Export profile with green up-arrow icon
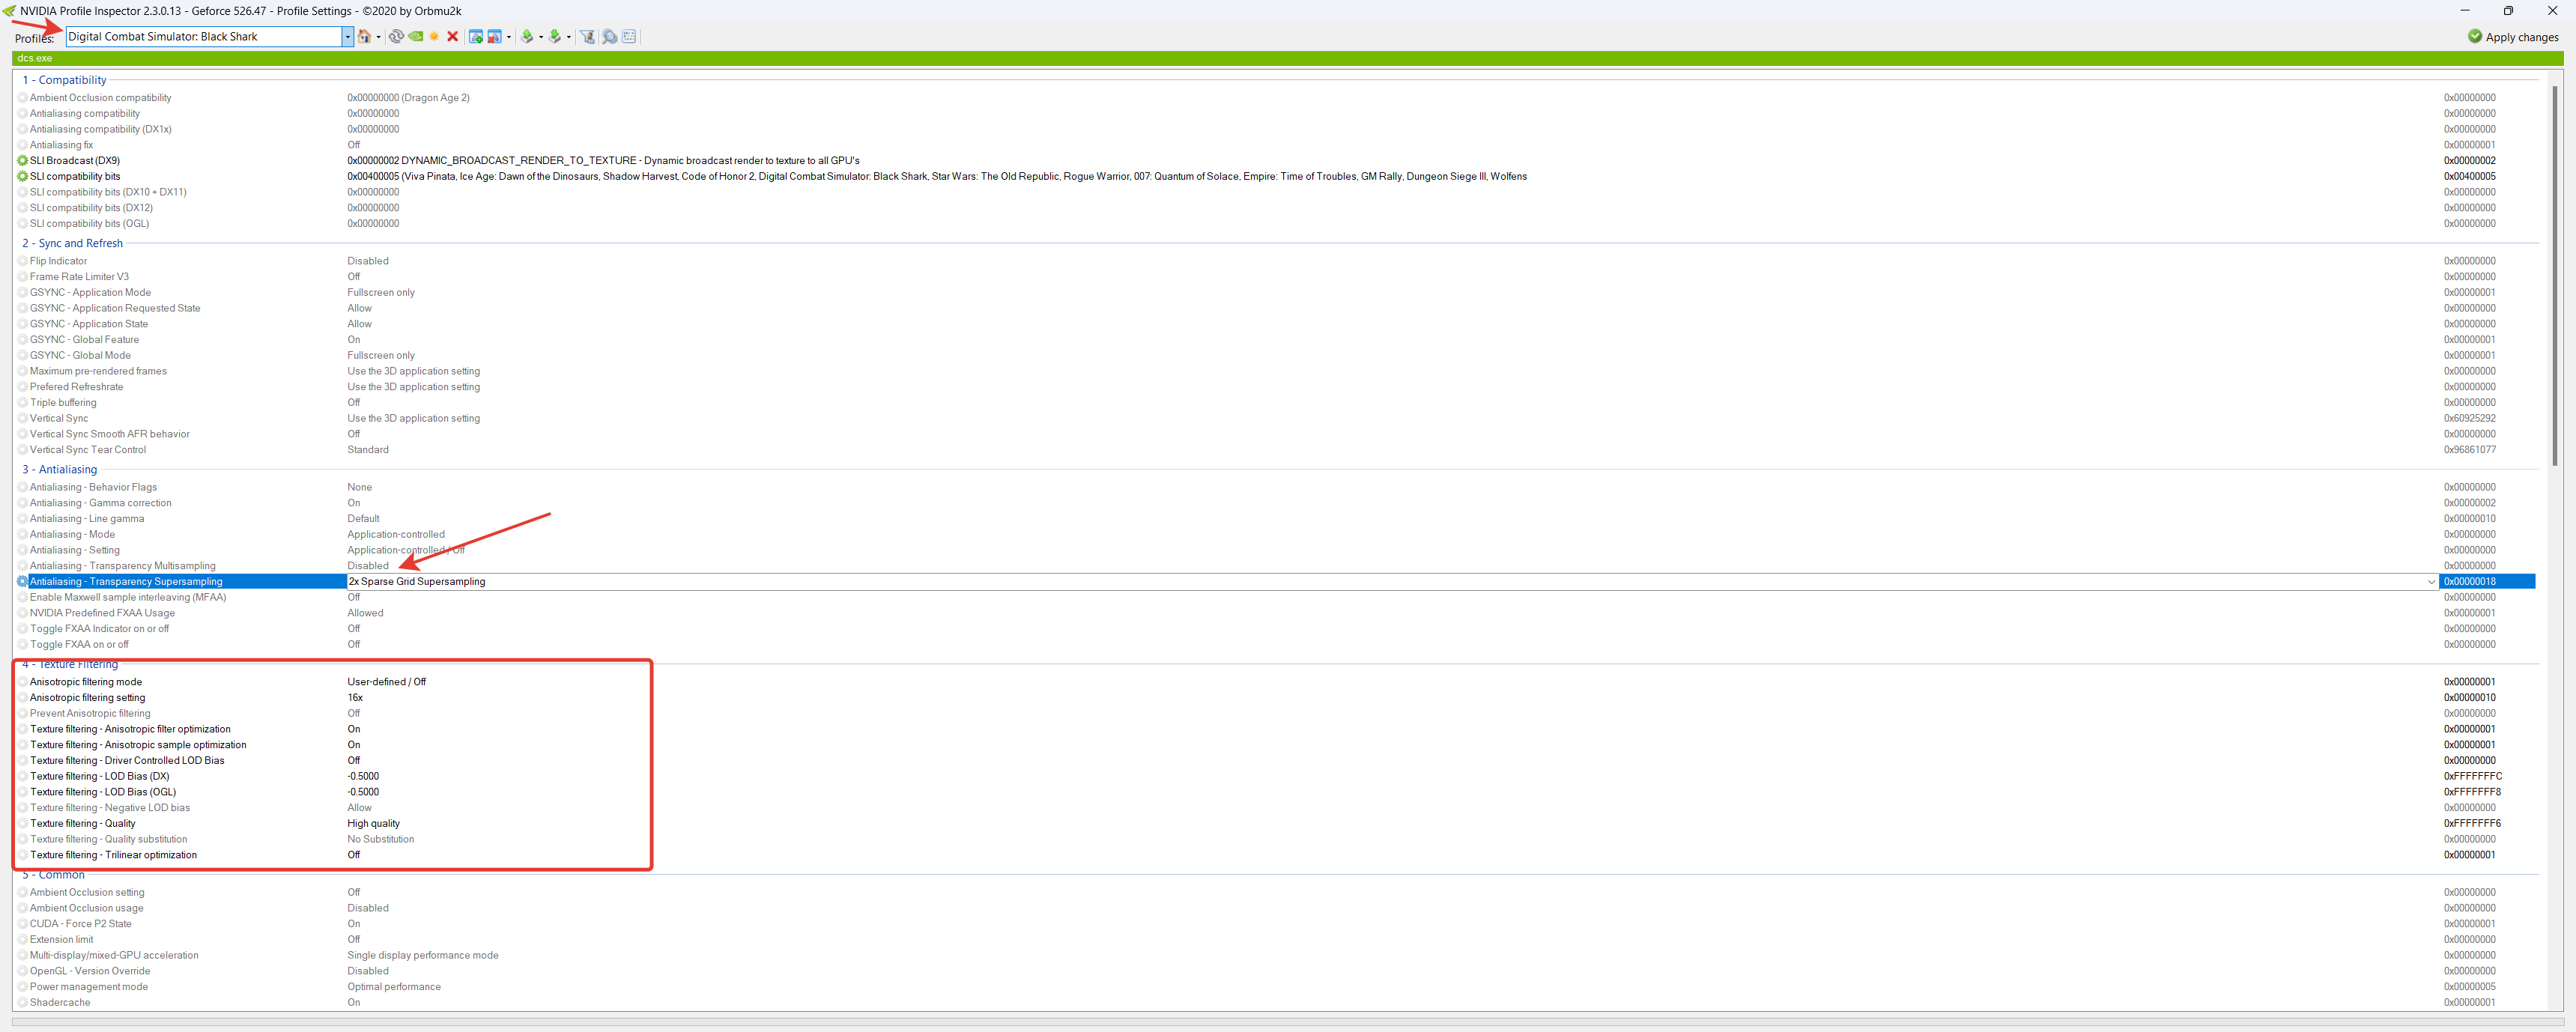 tap(527, 37)
